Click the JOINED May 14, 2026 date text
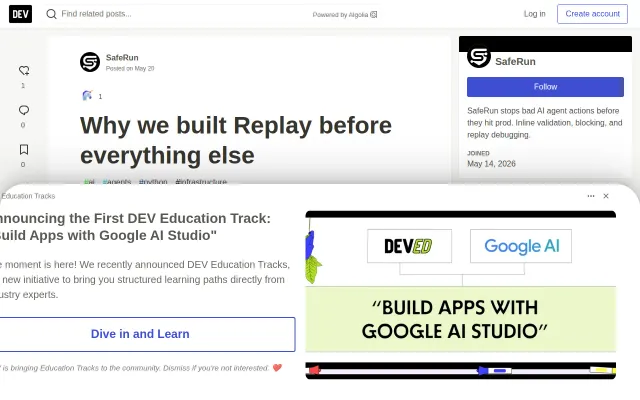Screen dimensions: 640x400 pos(491,164)
